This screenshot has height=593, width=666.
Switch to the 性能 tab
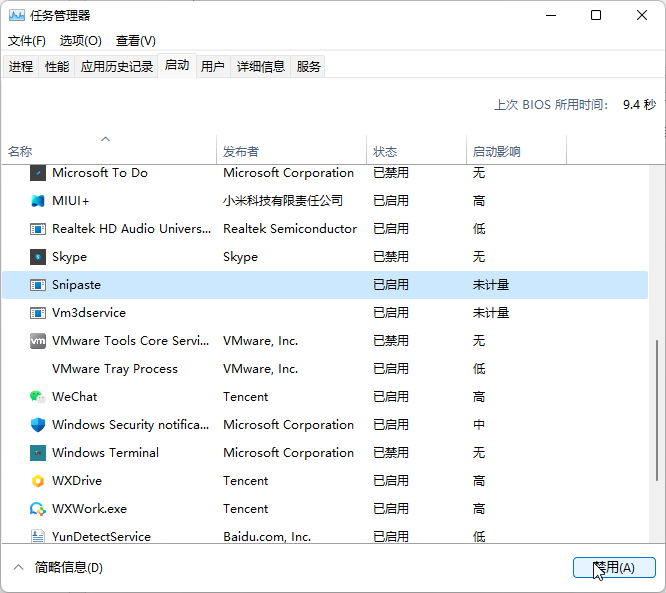[x=57, y=67]
